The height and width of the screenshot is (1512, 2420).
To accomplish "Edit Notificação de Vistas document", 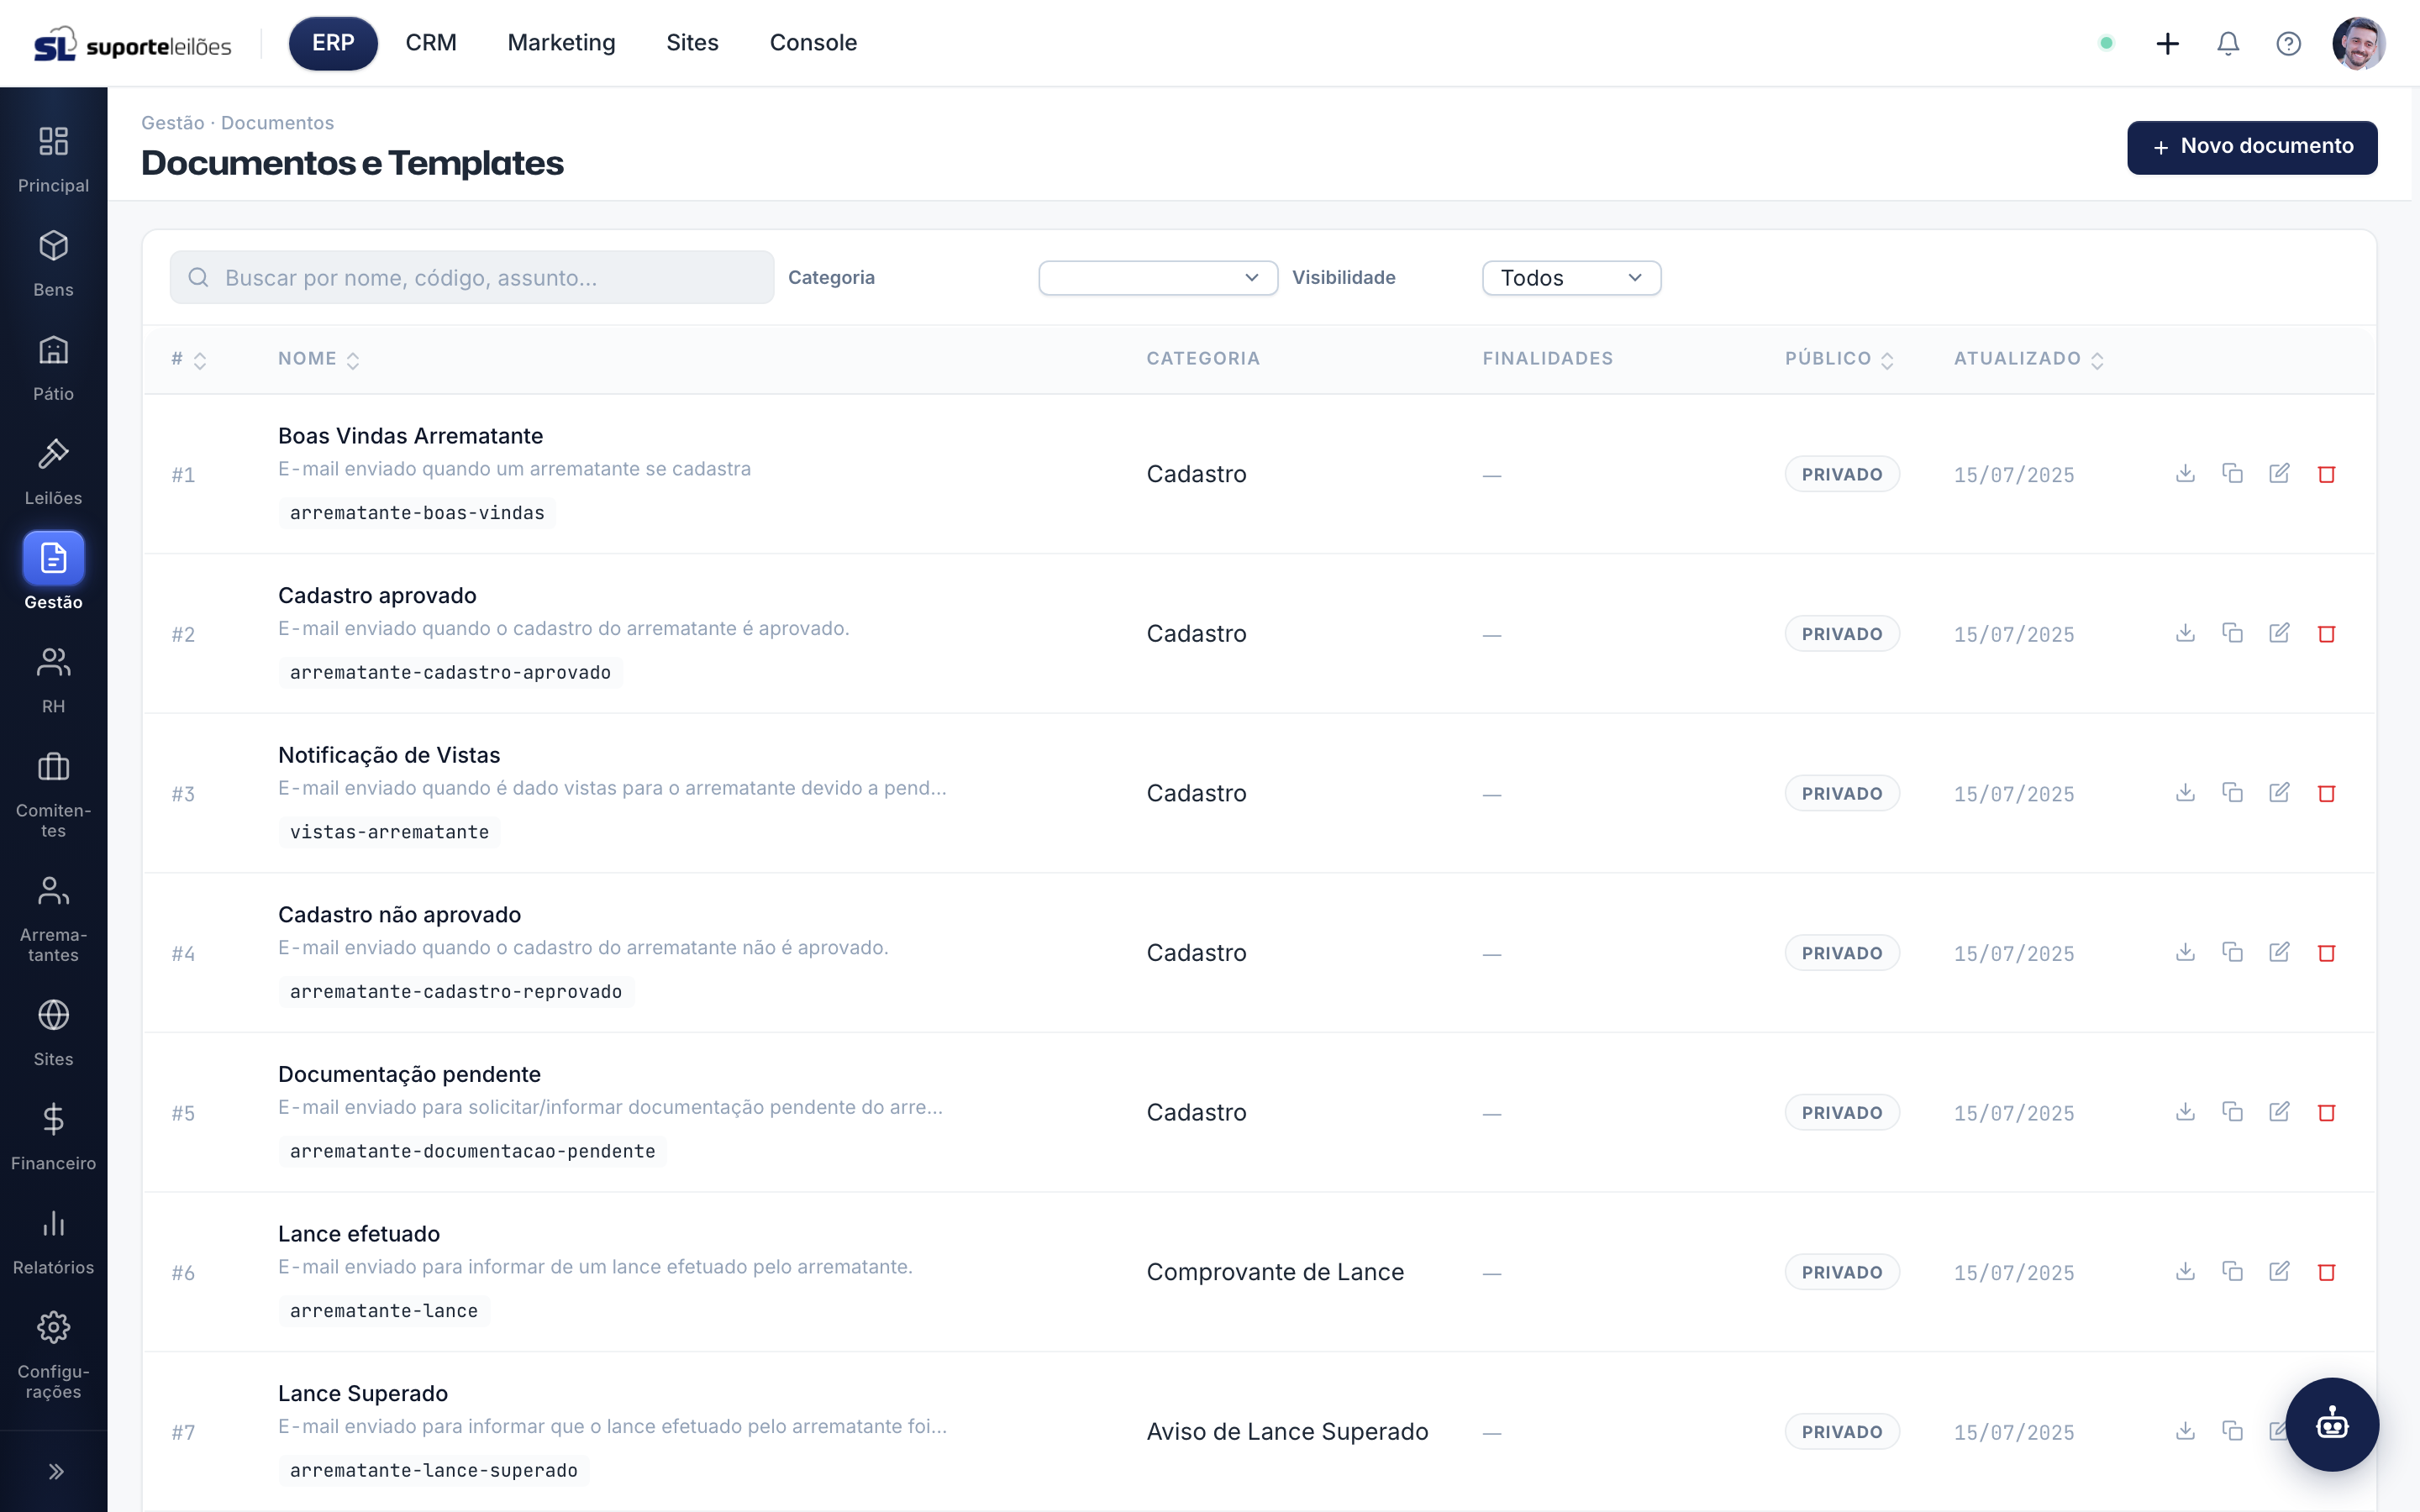I will pos(2279,793).
